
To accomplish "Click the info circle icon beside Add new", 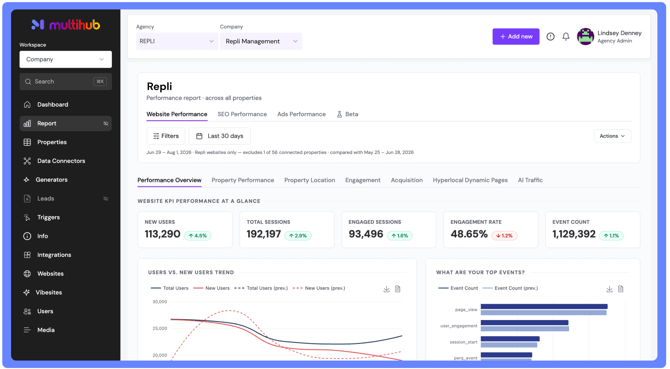I will click(x=550, y=37).
